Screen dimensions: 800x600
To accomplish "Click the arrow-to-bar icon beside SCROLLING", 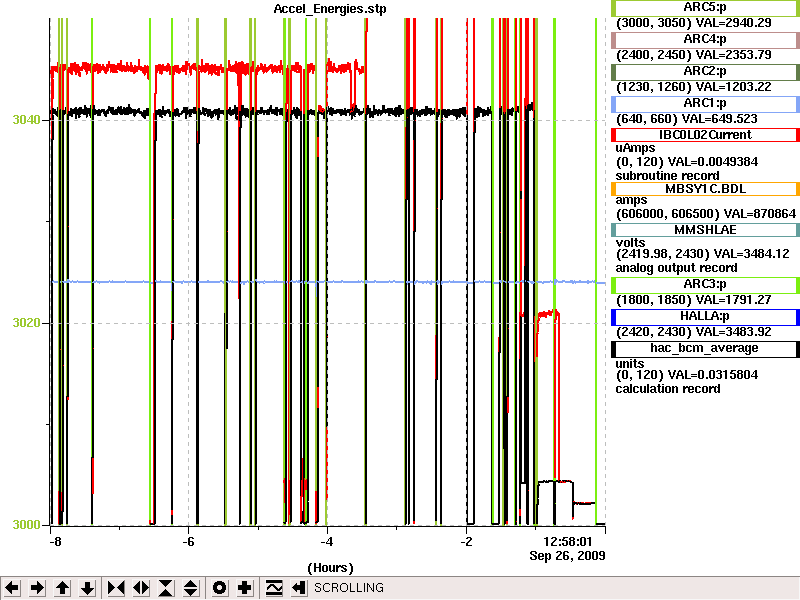I will pos(299,588).
